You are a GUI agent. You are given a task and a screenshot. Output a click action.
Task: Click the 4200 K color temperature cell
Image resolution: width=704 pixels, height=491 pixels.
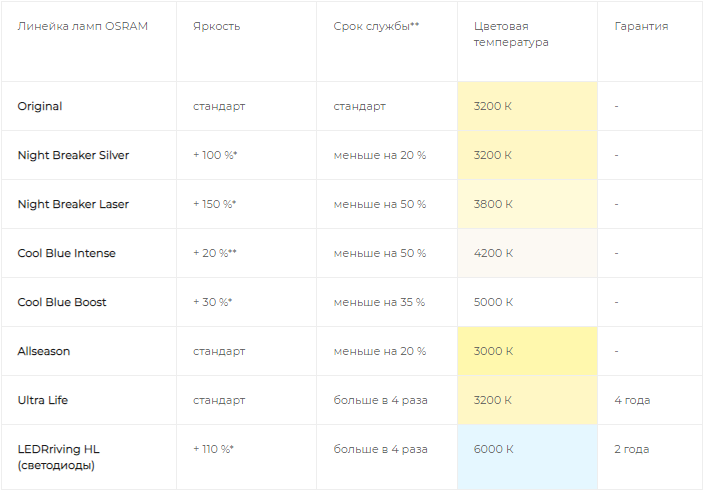[x=528, y=253]
